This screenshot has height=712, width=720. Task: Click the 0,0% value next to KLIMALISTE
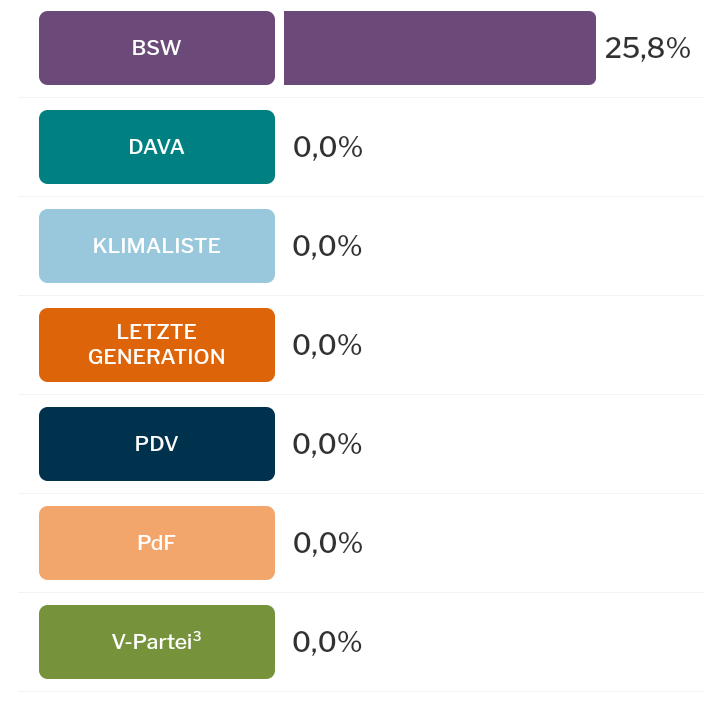pos(327,246)
